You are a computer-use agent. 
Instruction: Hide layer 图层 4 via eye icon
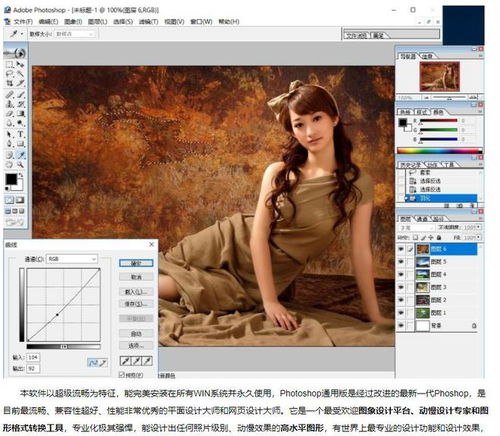(401, 274)
